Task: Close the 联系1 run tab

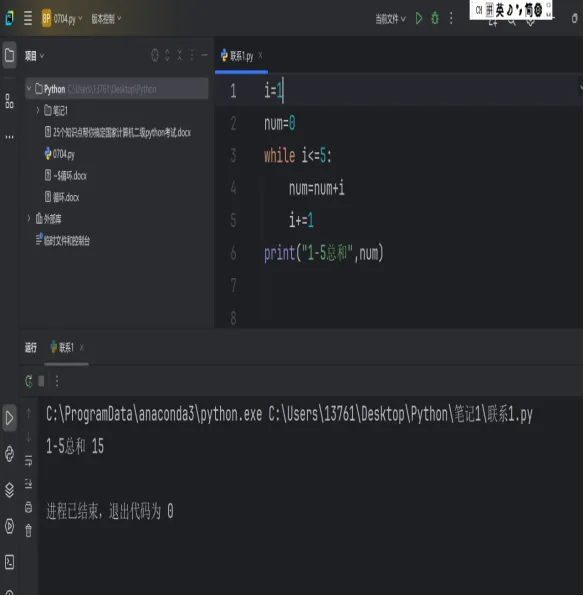Action: 82,347
